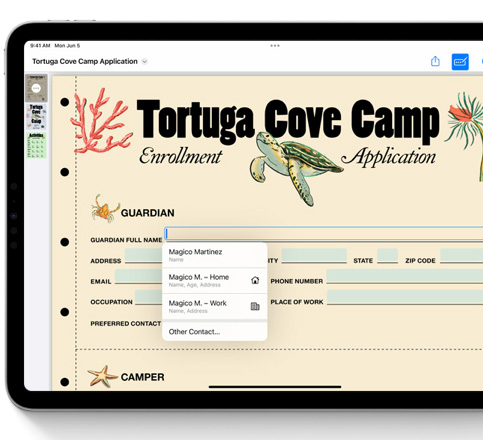Viewport: 483px width, 440px height.
Task: Select the Magico M. – Home autofill entry
Action: 215,280
